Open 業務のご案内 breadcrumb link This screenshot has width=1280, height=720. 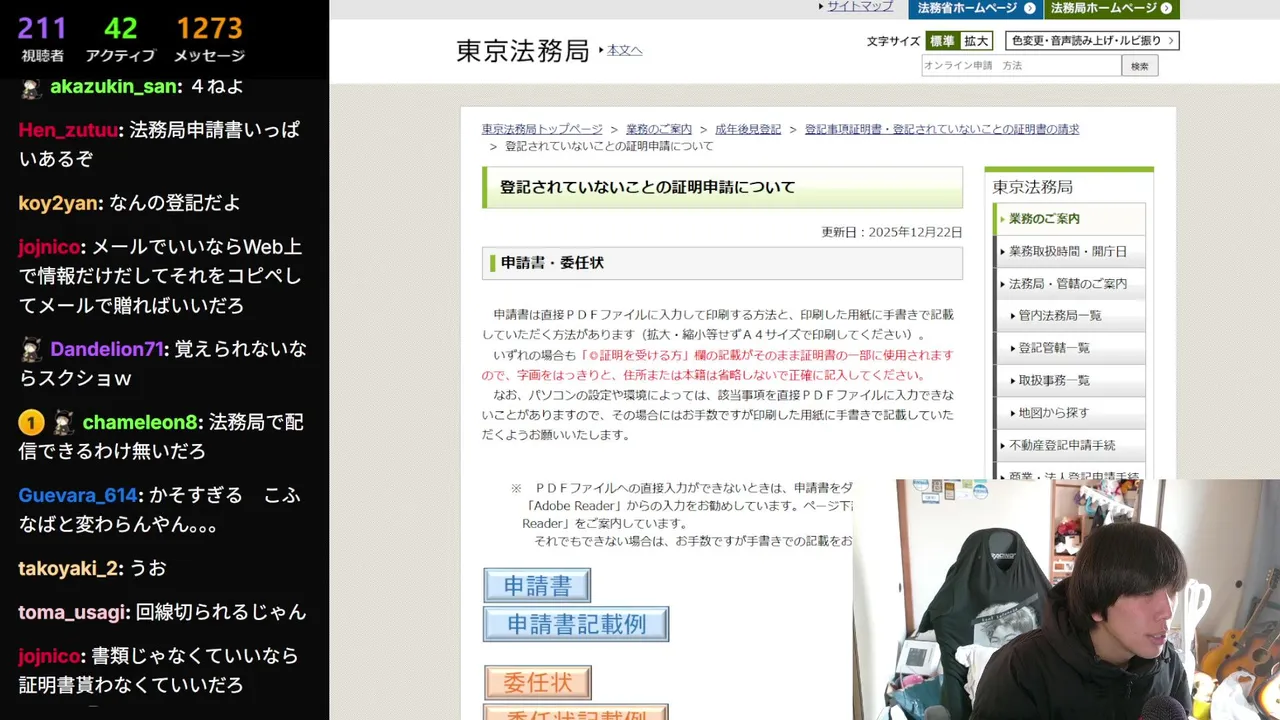coord(659,130)
